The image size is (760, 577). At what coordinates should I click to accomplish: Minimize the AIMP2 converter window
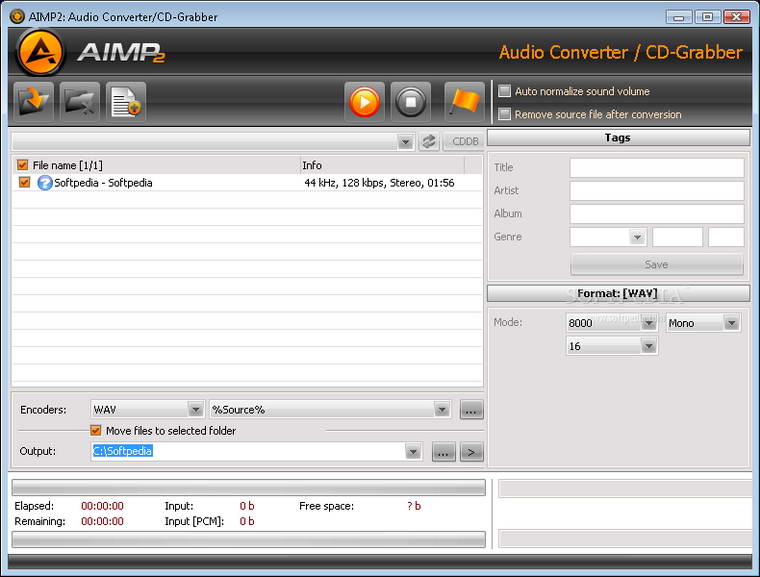(679, 17)
